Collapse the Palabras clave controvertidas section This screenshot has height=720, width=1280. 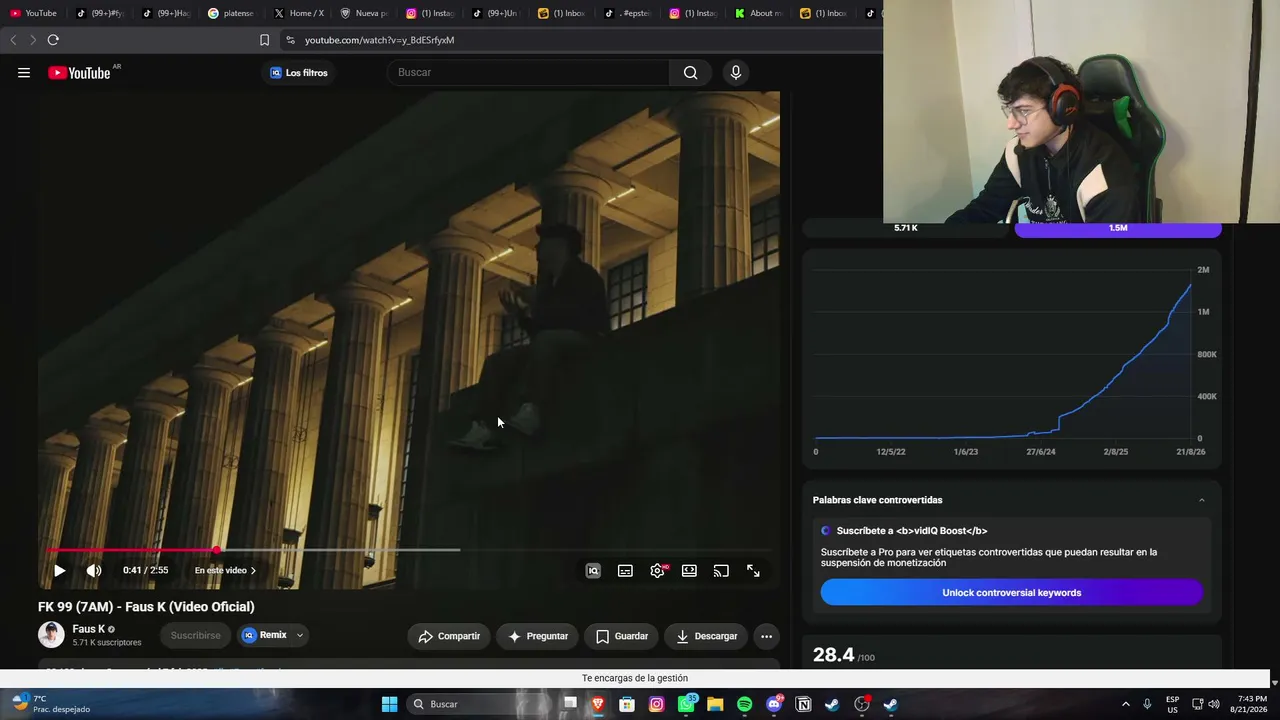coord(1201,500)
